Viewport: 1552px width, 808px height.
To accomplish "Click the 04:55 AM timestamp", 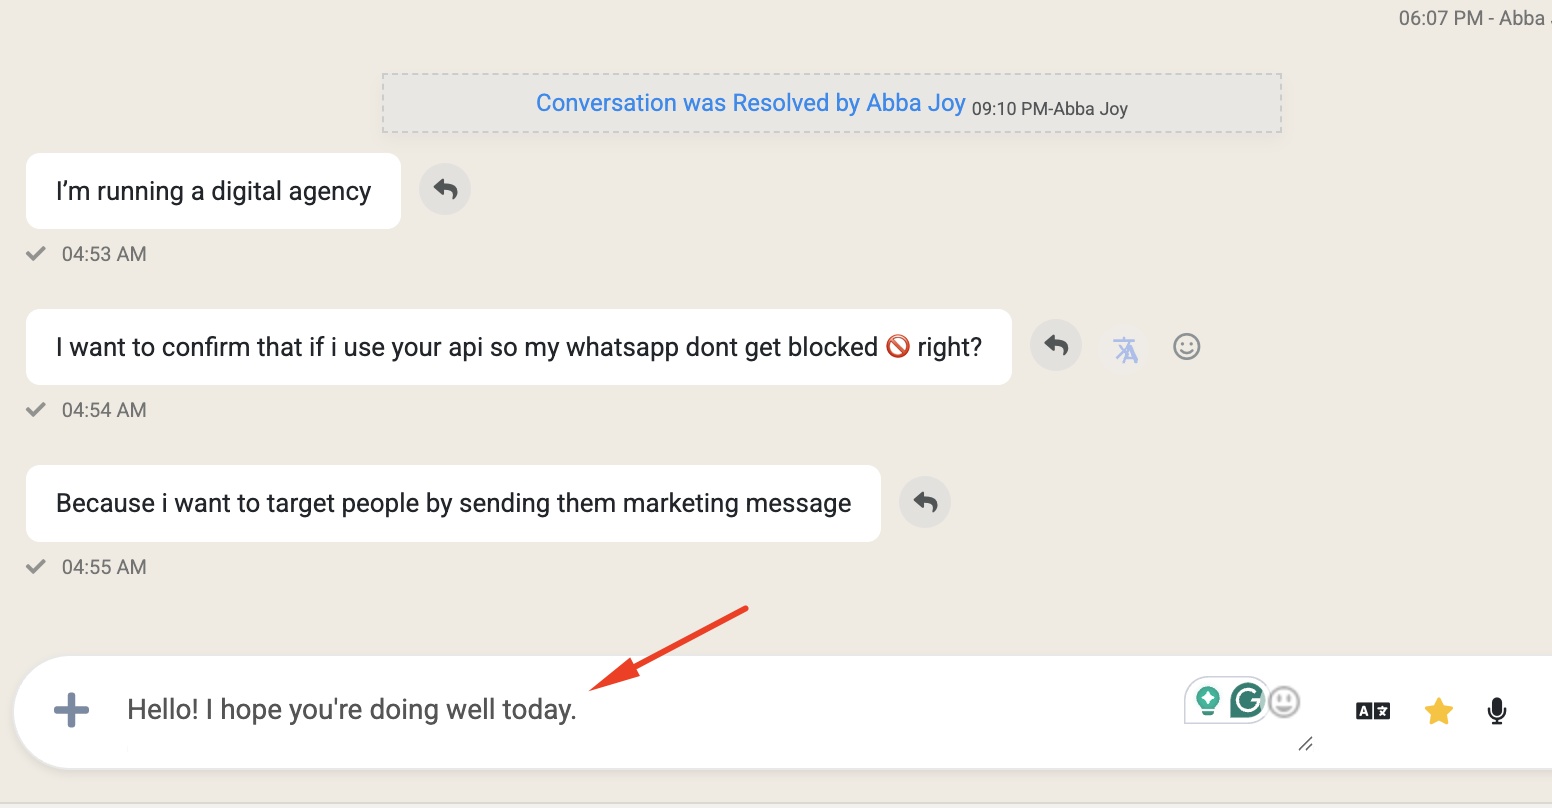I will pos(104,567).
